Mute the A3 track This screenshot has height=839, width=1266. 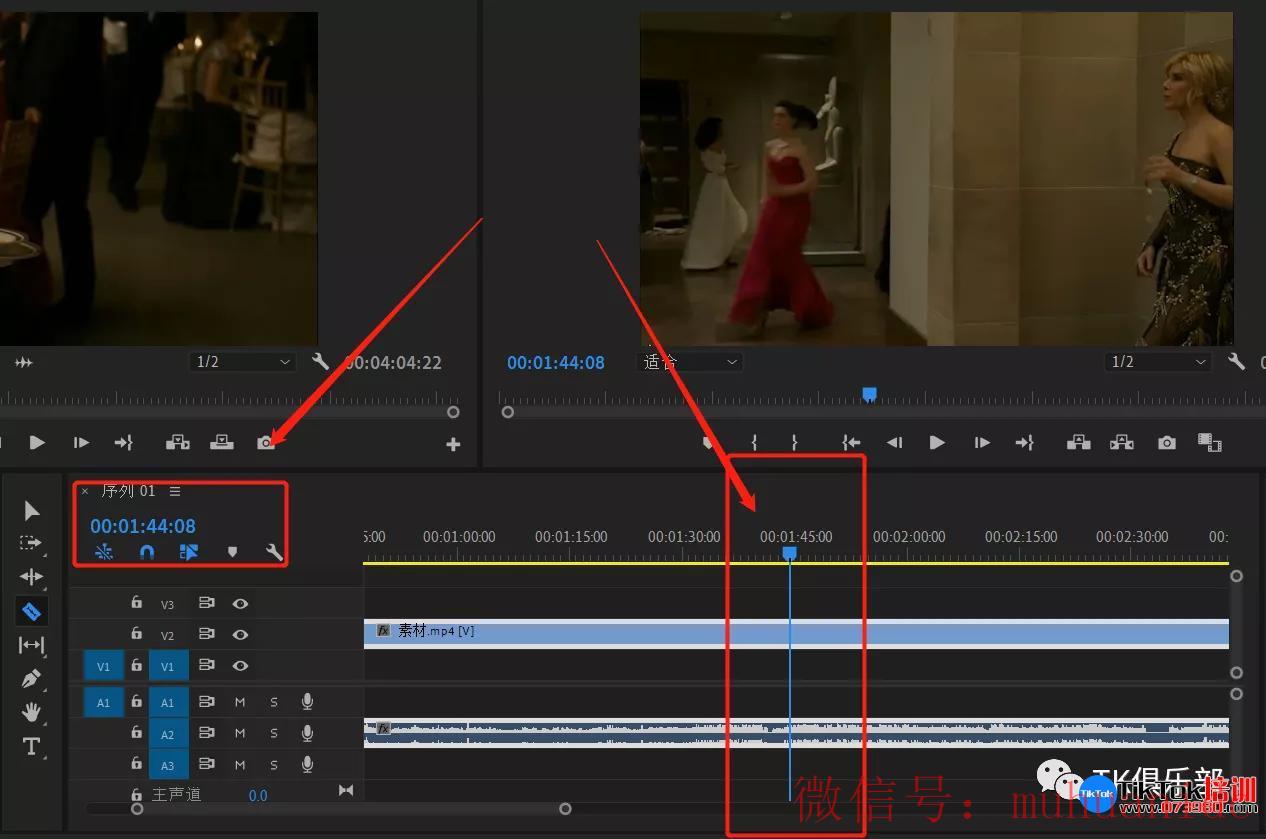(240, 765)
